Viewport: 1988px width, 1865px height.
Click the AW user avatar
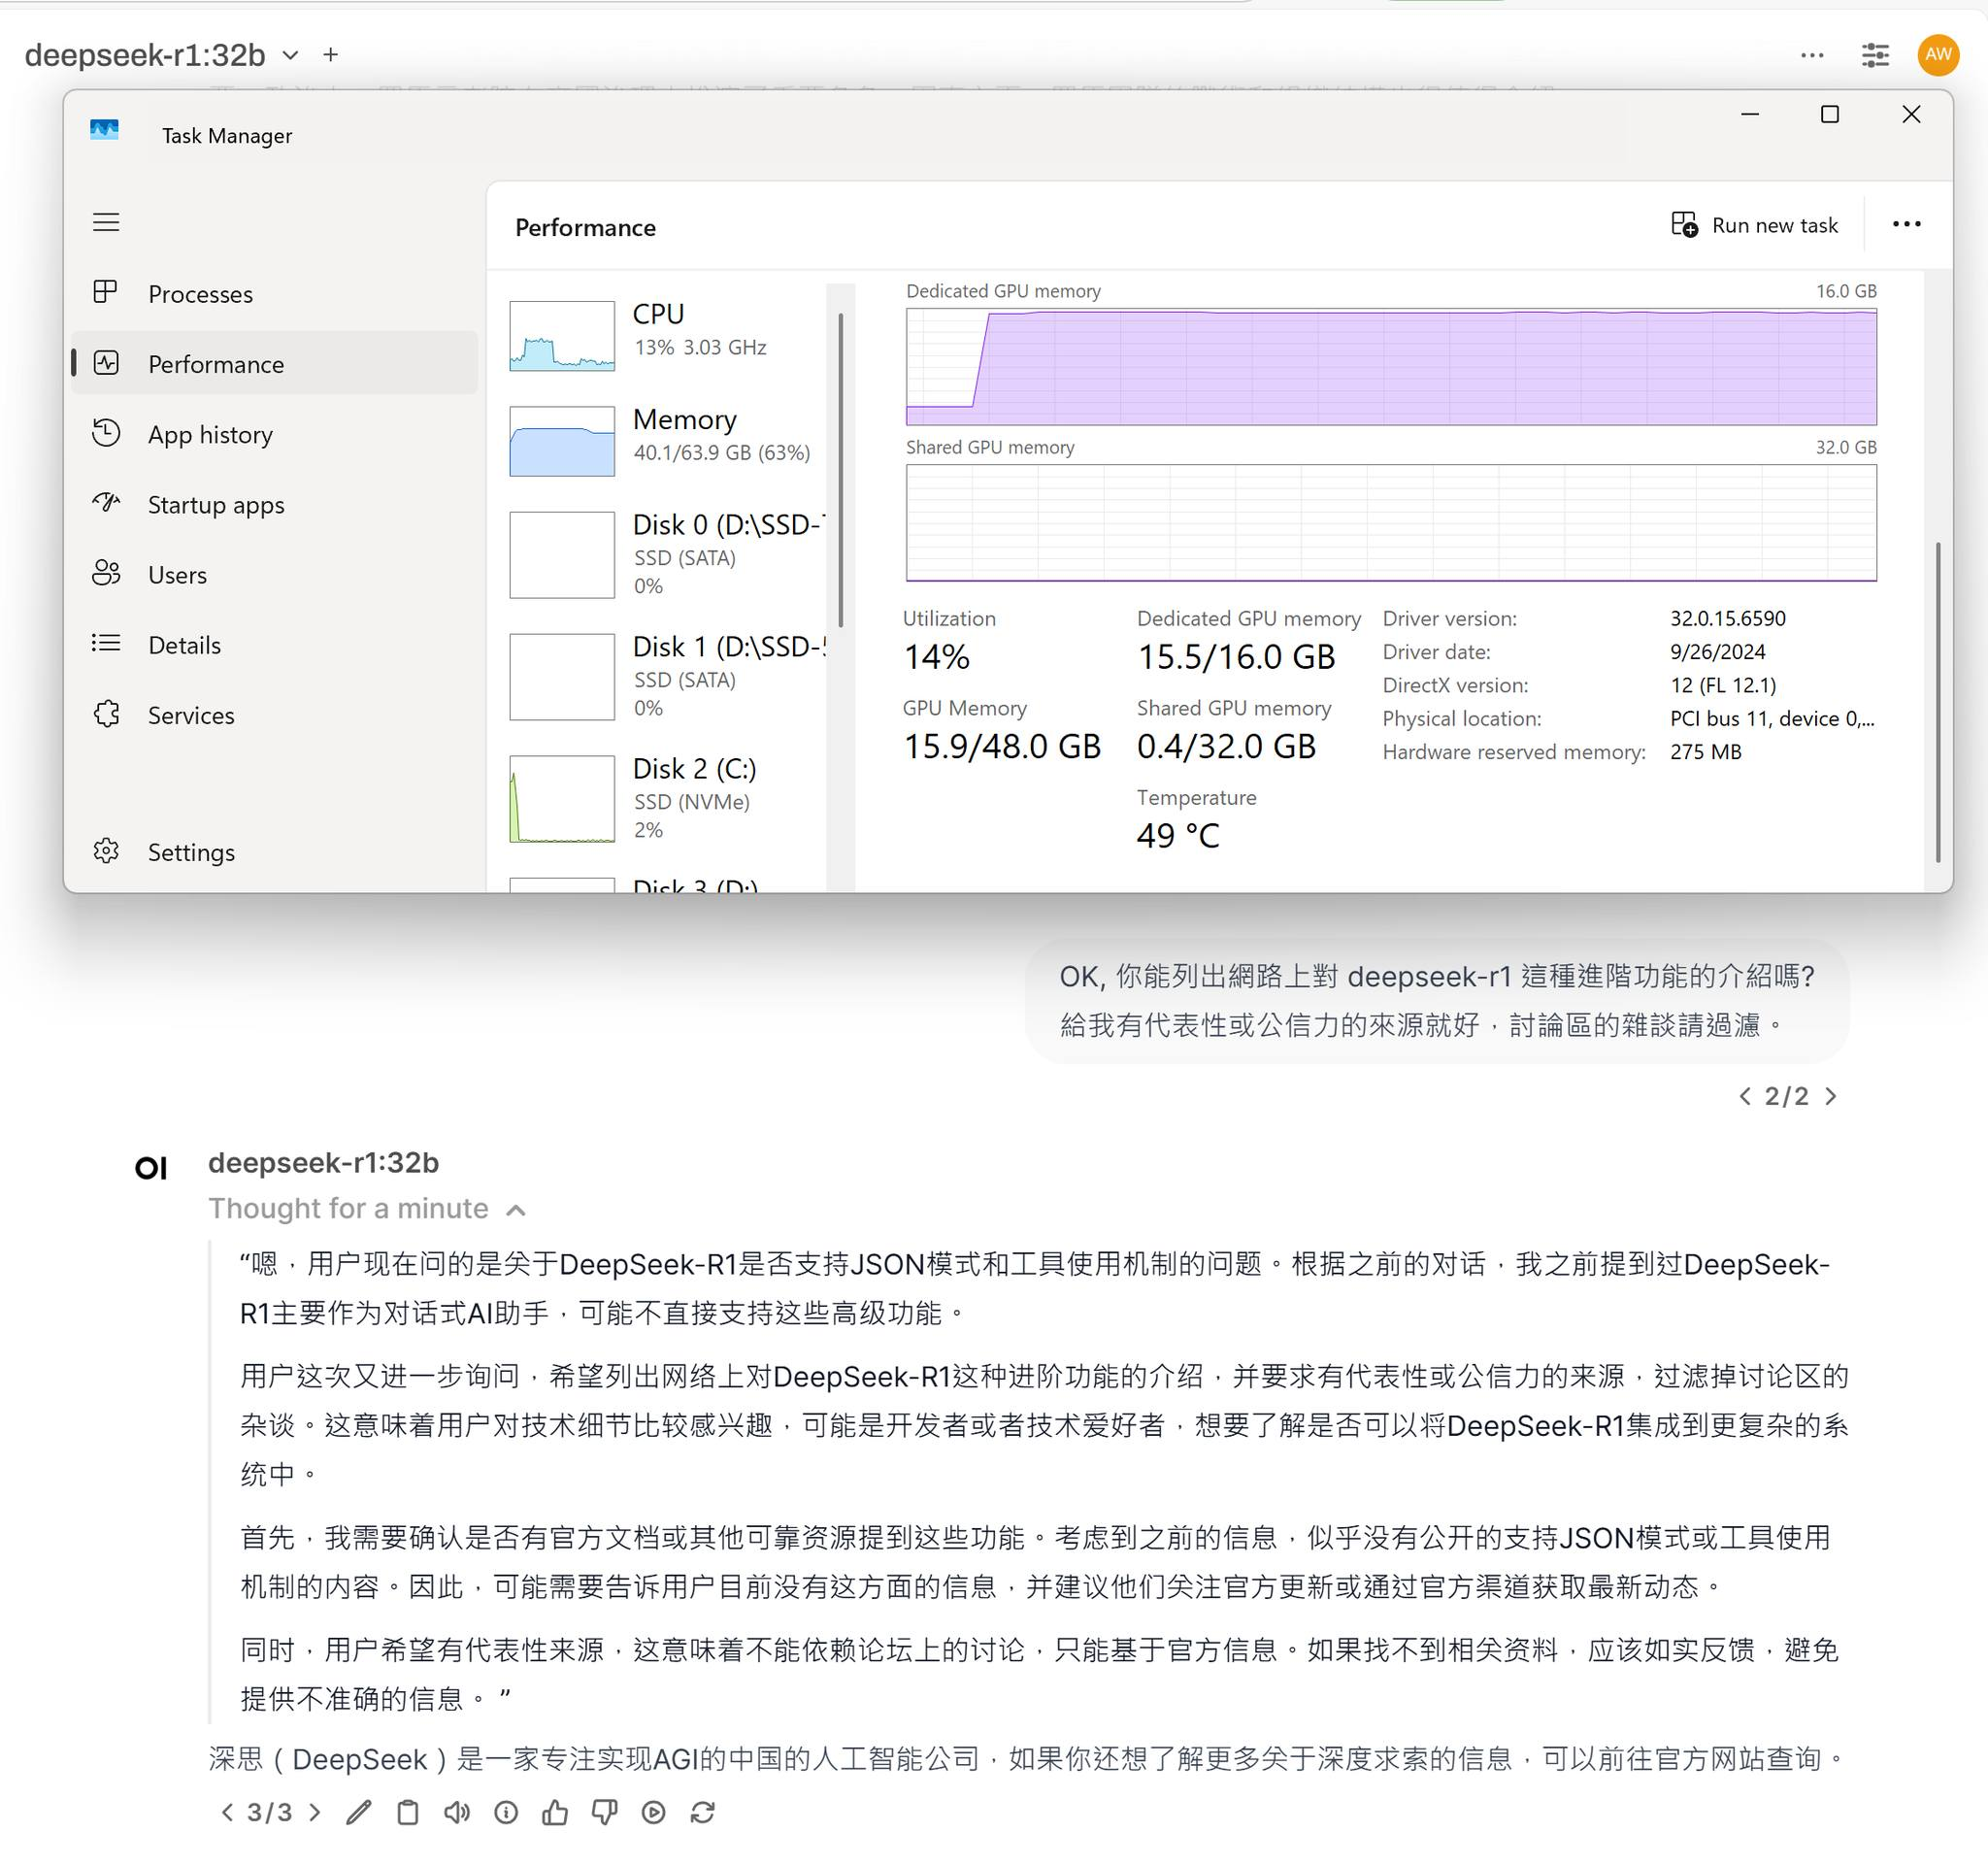(1937, 54)
